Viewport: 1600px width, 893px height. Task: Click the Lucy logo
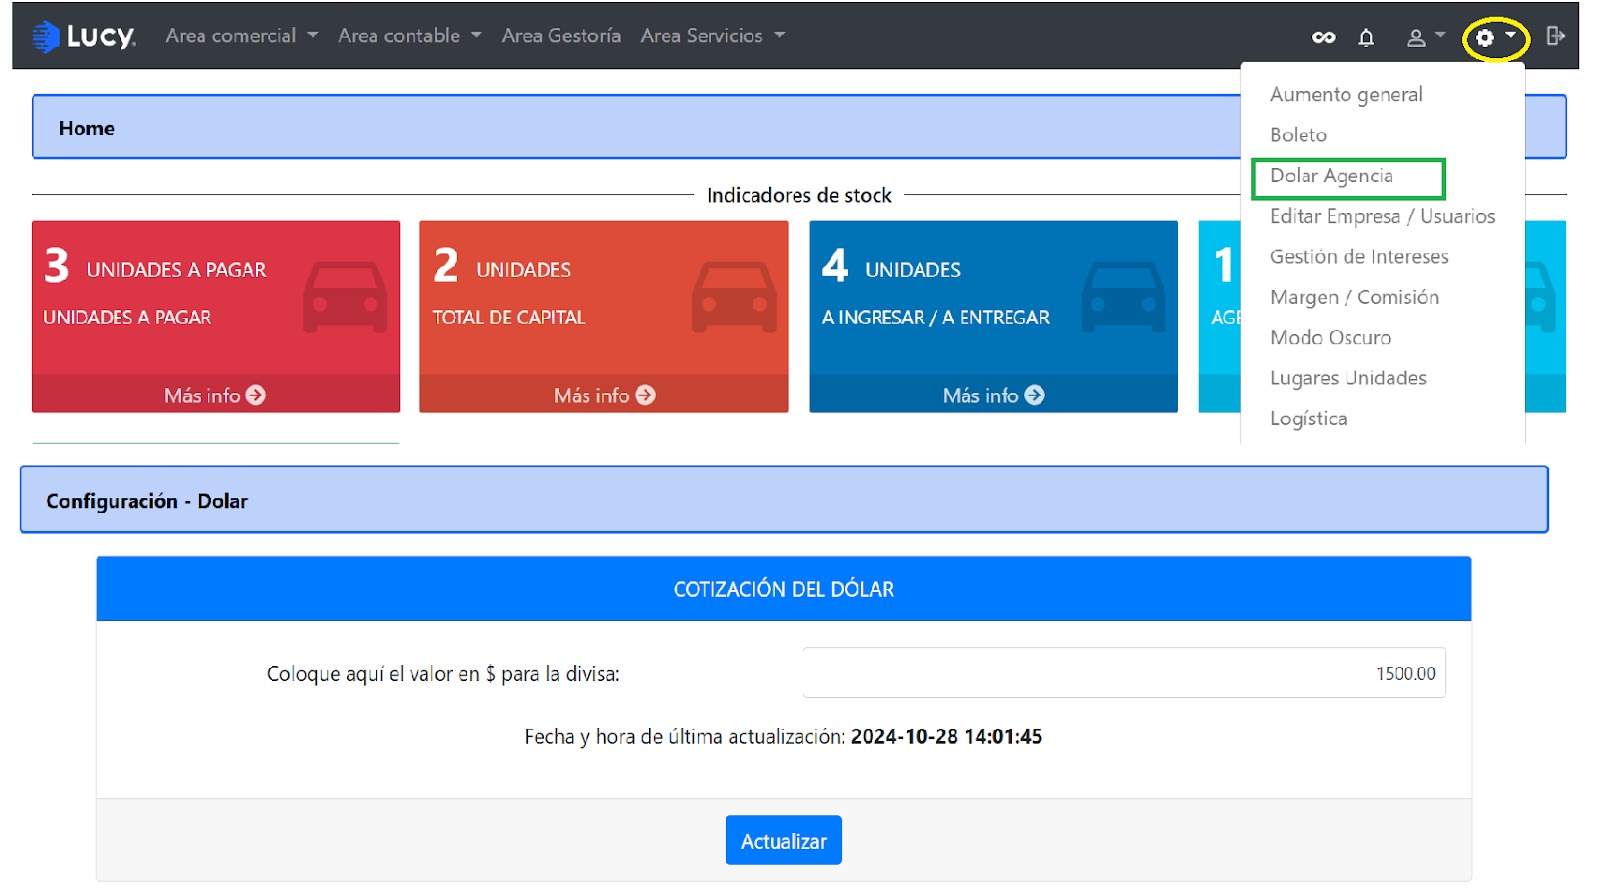click(x=84, y=36)
